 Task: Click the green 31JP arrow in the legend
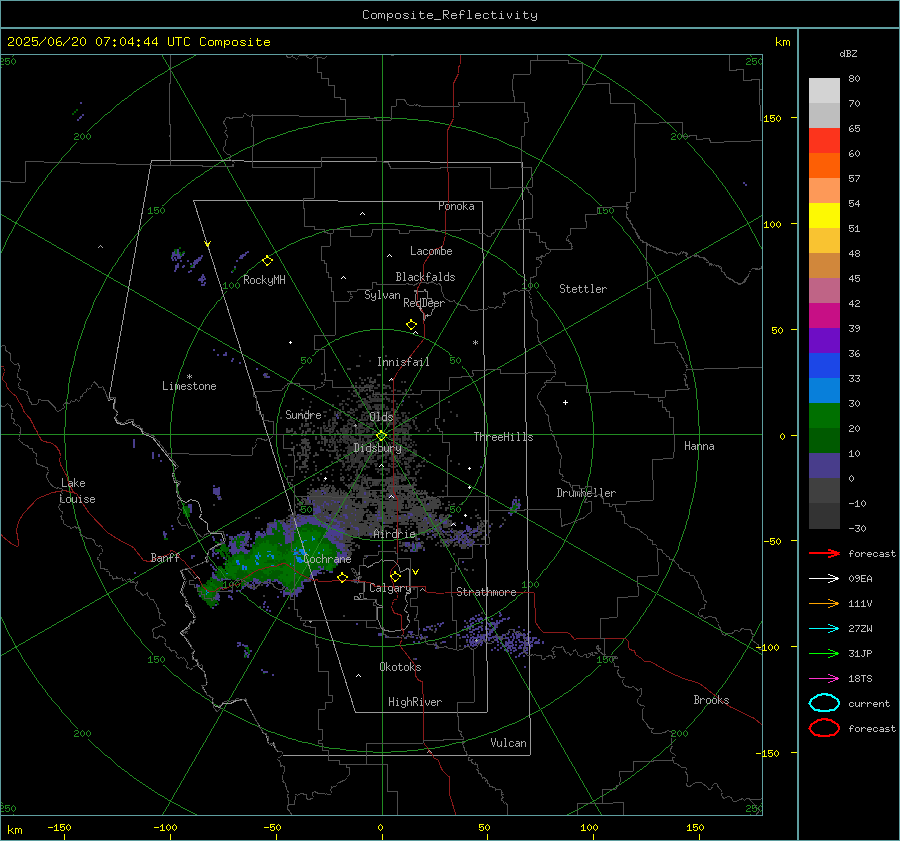pyautogui.click(x=824, y=653)
